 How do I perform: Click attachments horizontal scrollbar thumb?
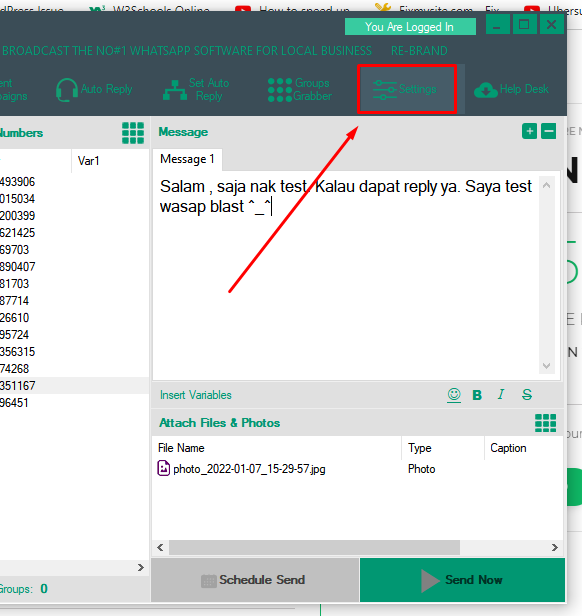(x=314, y=548)
